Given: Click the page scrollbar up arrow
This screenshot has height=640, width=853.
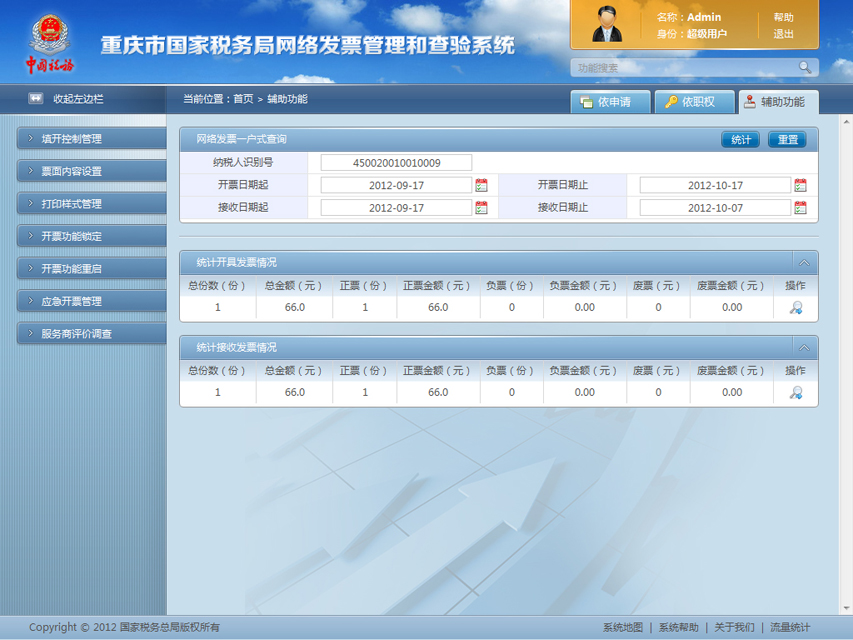Looking at the screenshot, I should coord(846,121).
